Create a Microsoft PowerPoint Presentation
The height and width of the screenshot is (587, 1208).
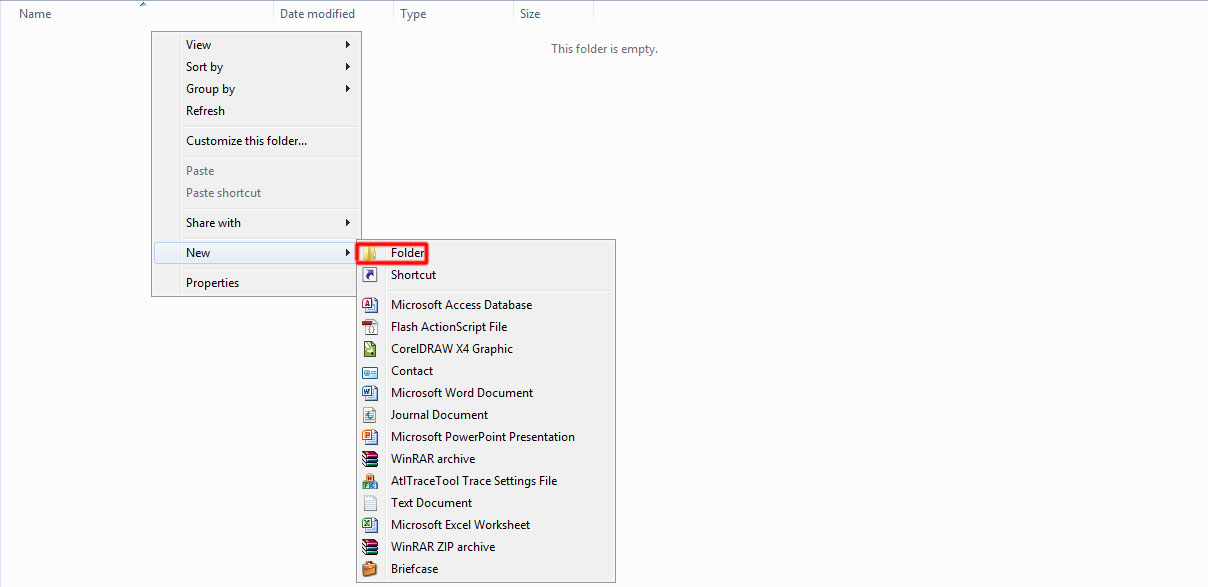point(483,436)
